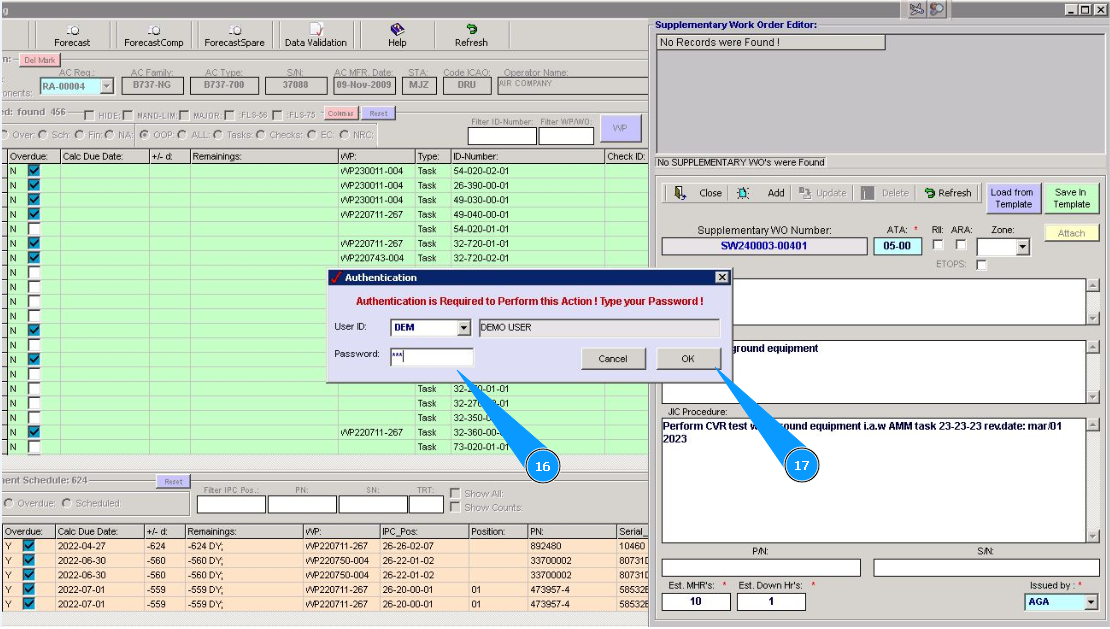Screen dimensions: 1110x629
Task: Click IPC_Pos cell 26-26-02-07
Action: coord(424,546)
